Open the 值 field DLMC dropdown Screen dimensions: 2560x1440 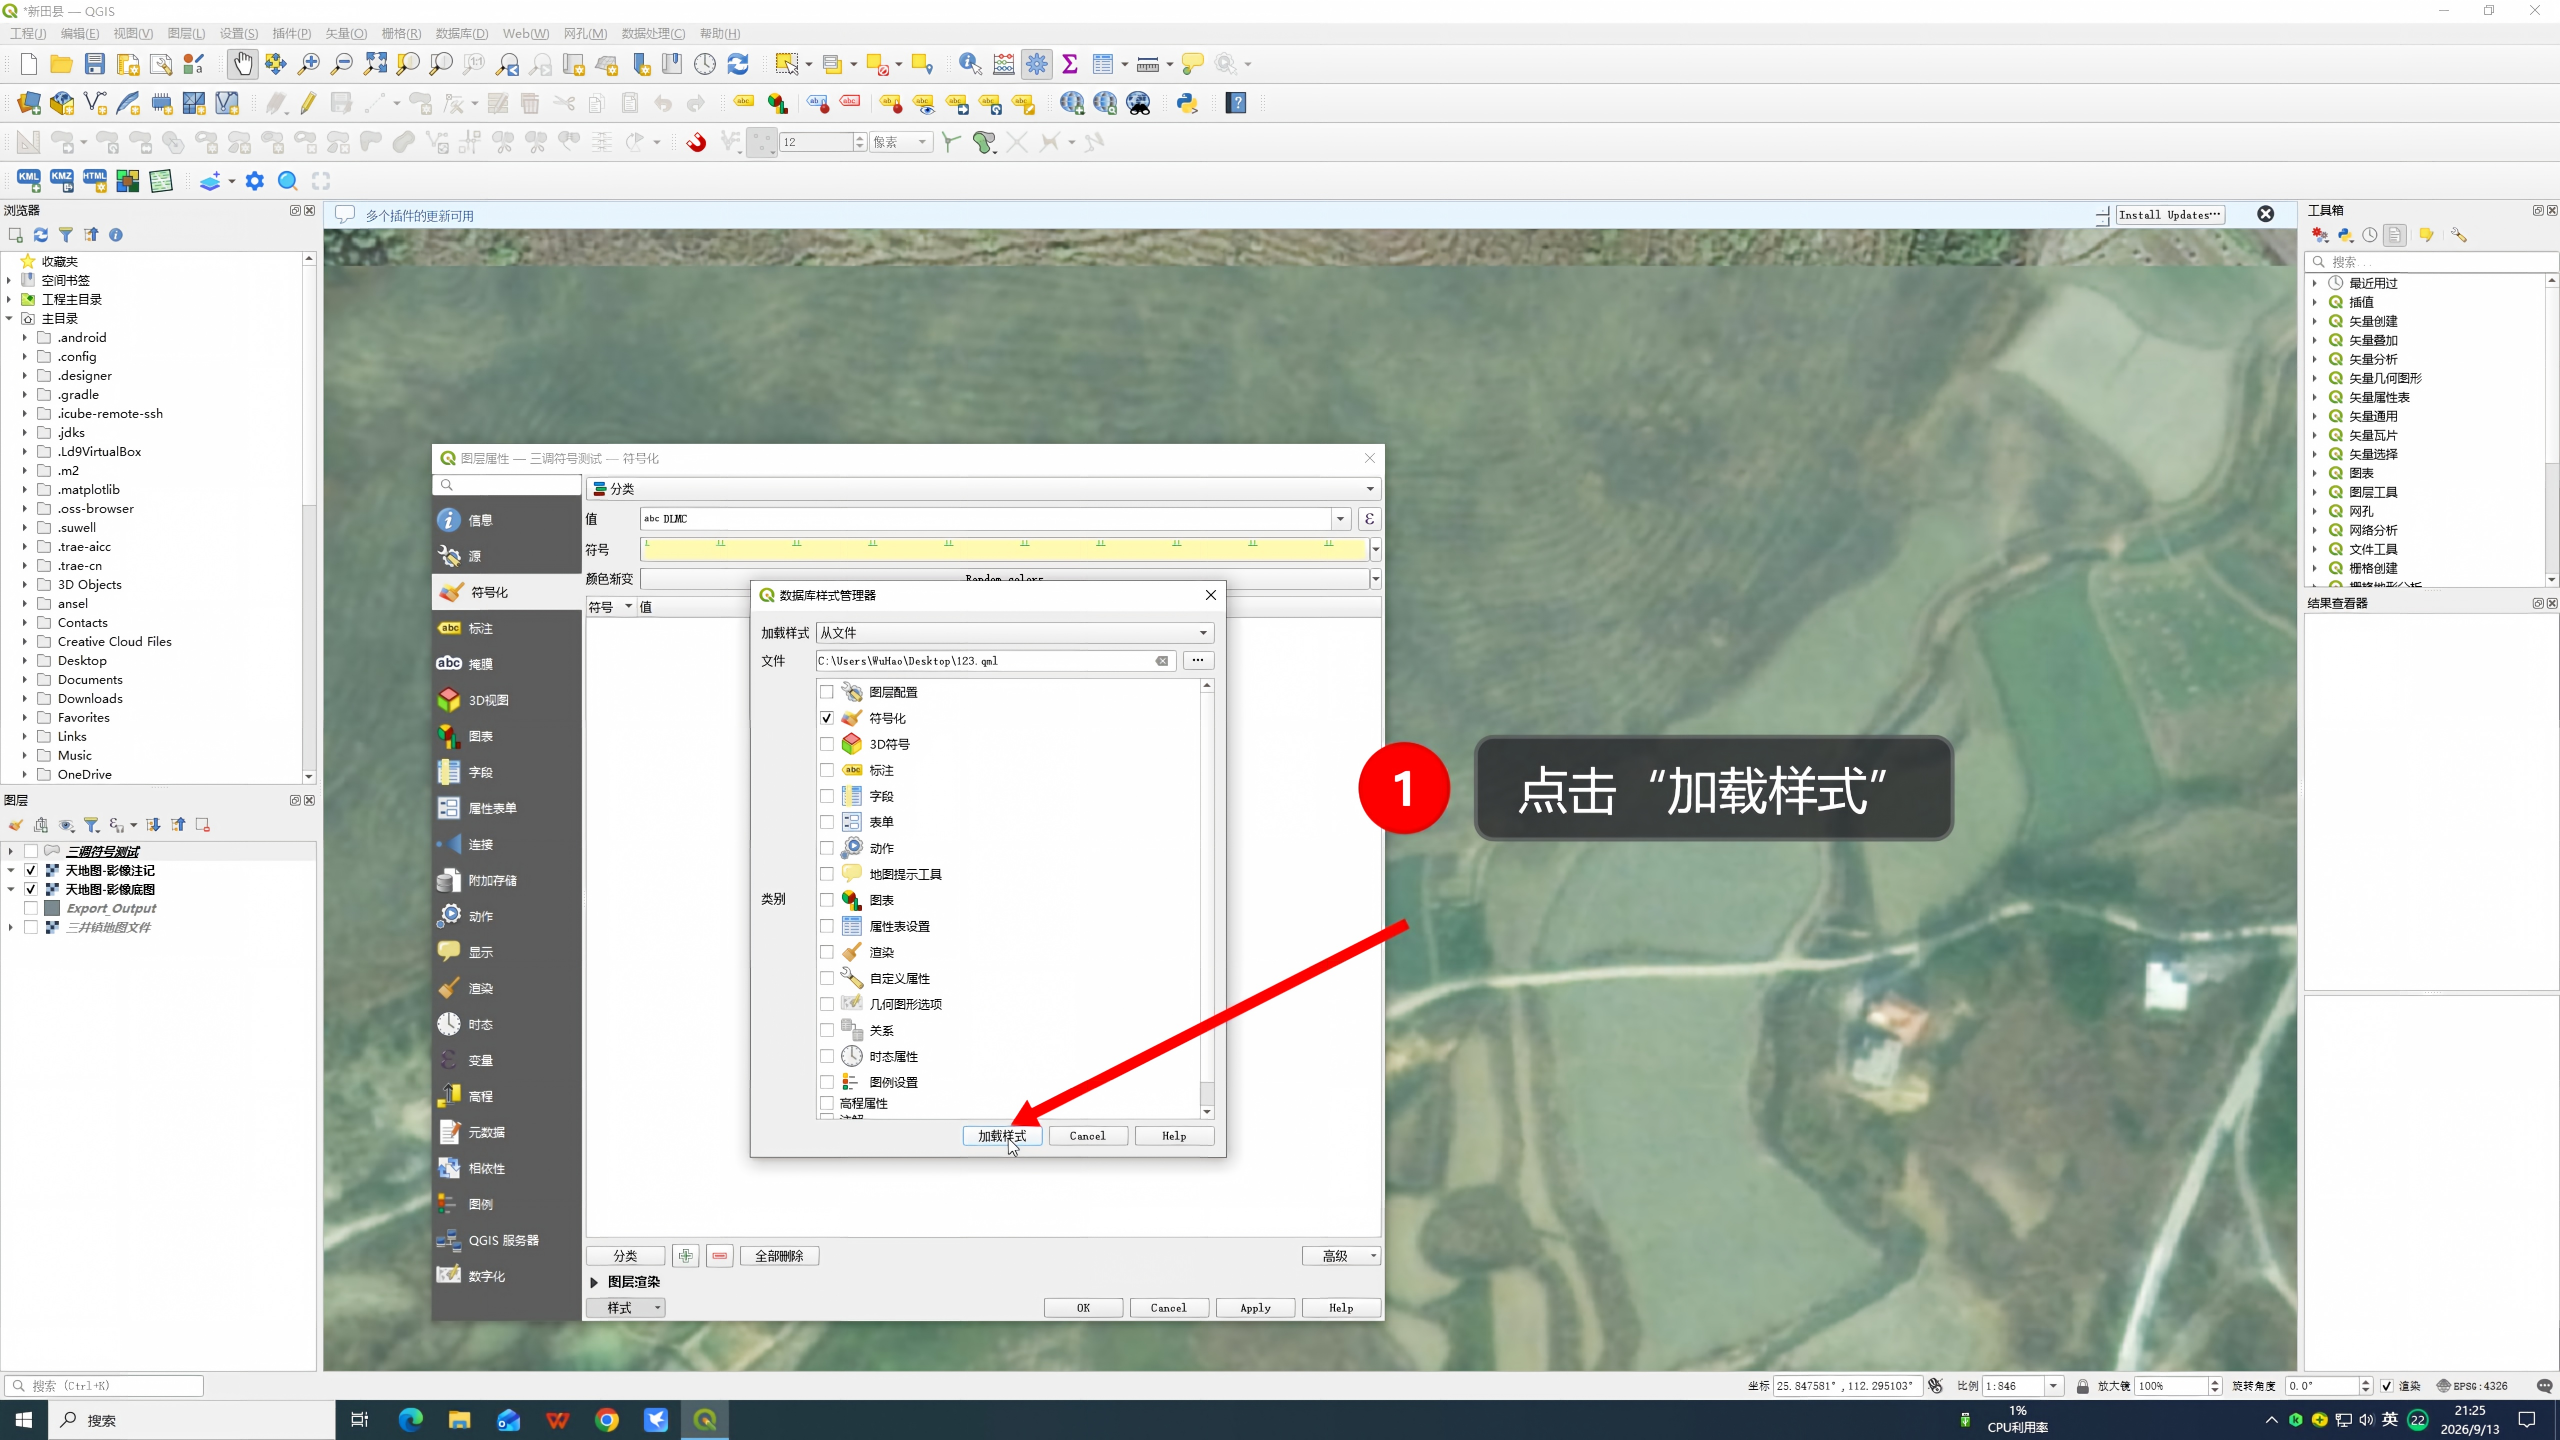(x=1340, y=519)
